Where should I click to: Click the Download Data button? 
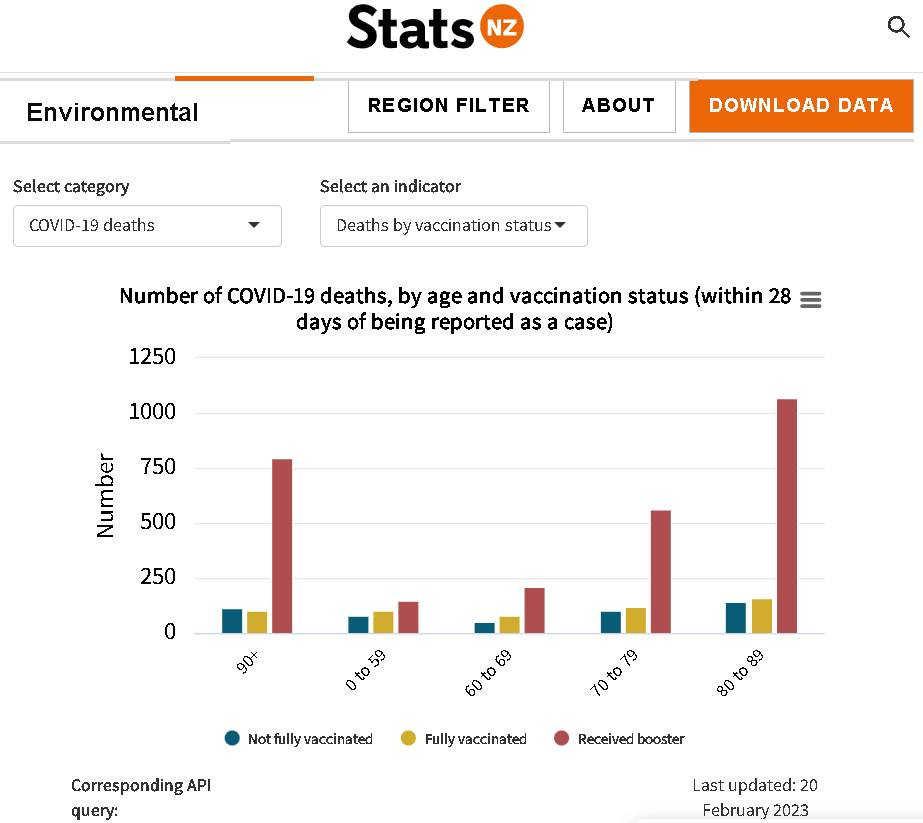(x=801, y=106)
